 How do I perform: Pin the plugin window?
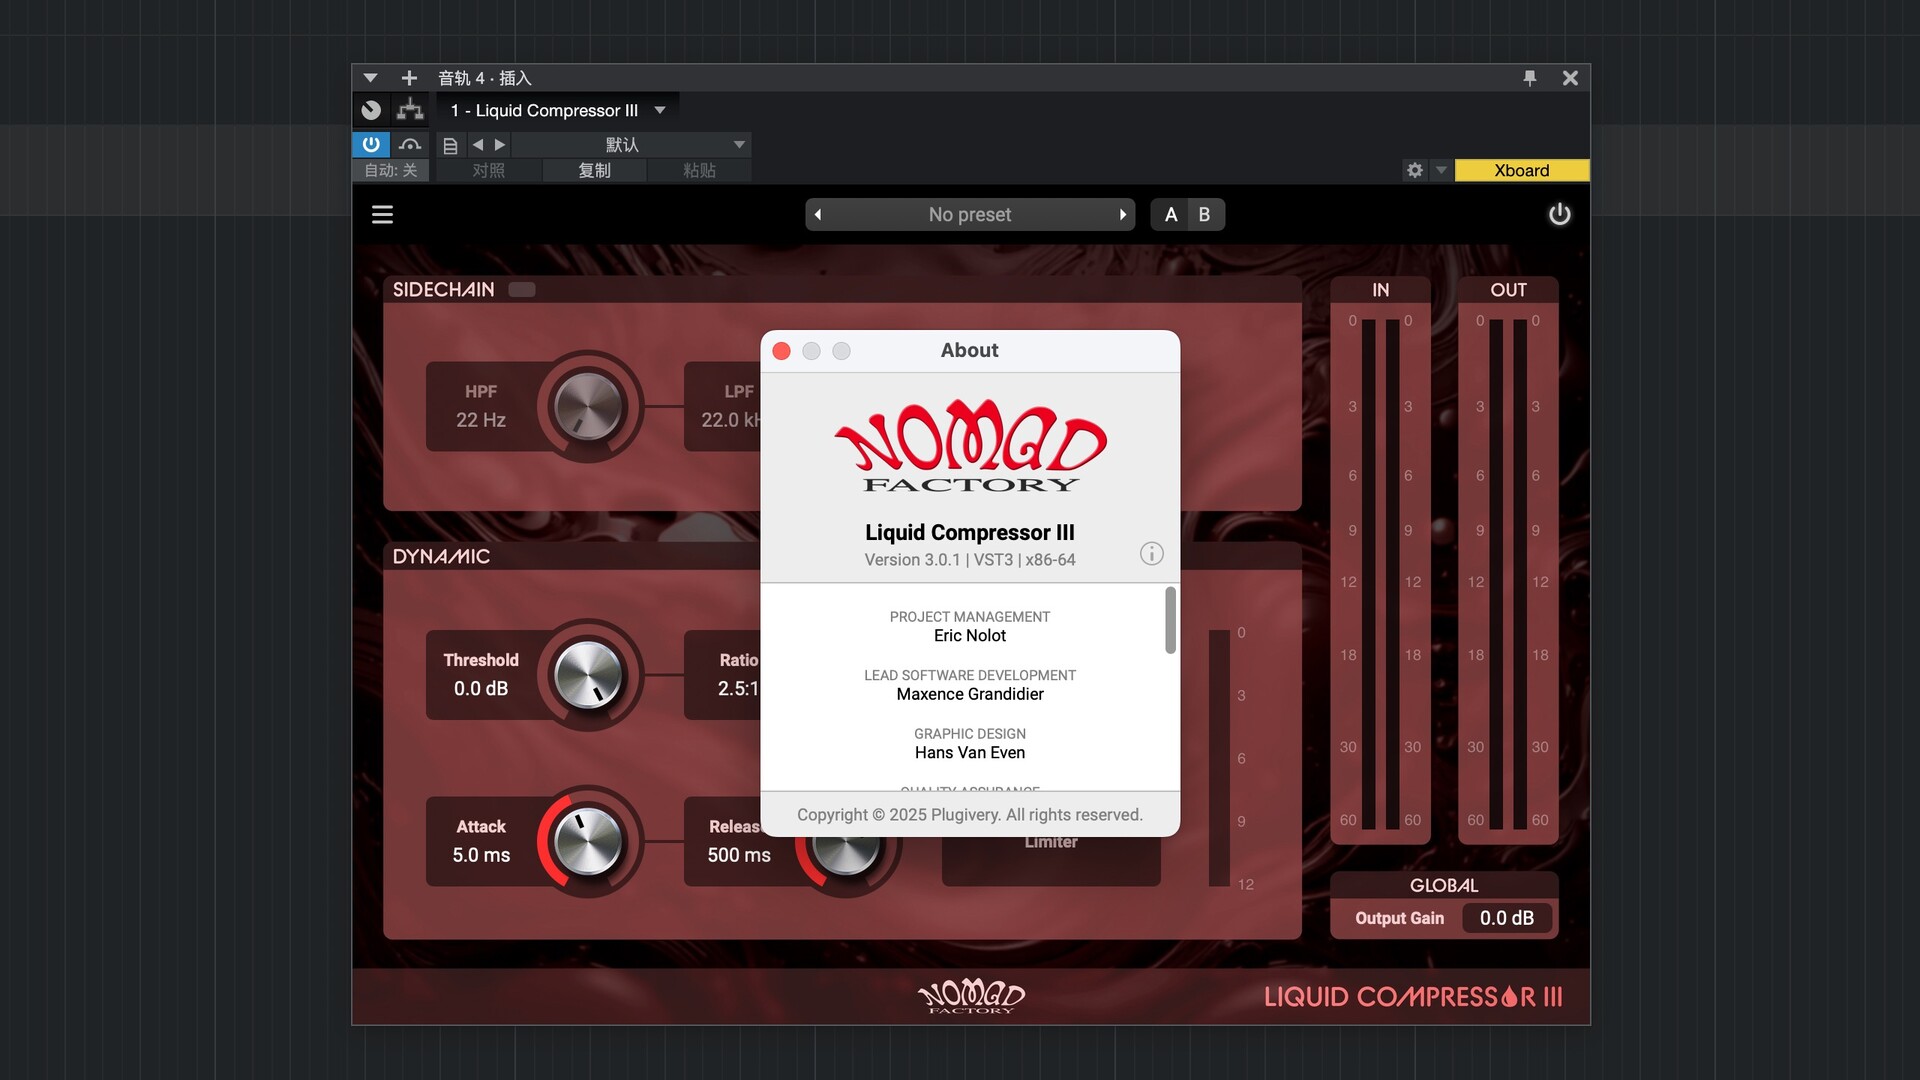(1529, 78)
